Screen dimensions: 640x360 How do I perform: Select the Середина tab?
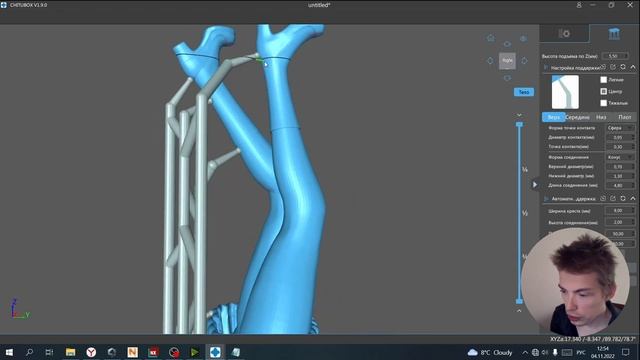pos(577,117)
